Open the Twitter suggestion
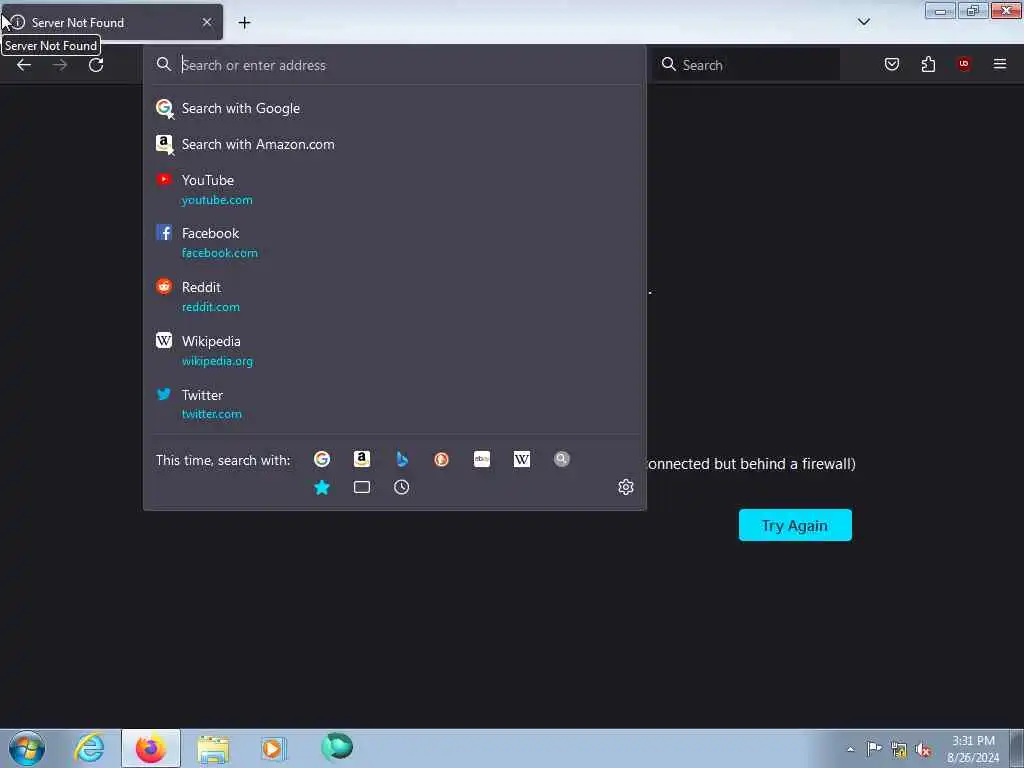Screen dimensions: 1024x768 (394, 404)
